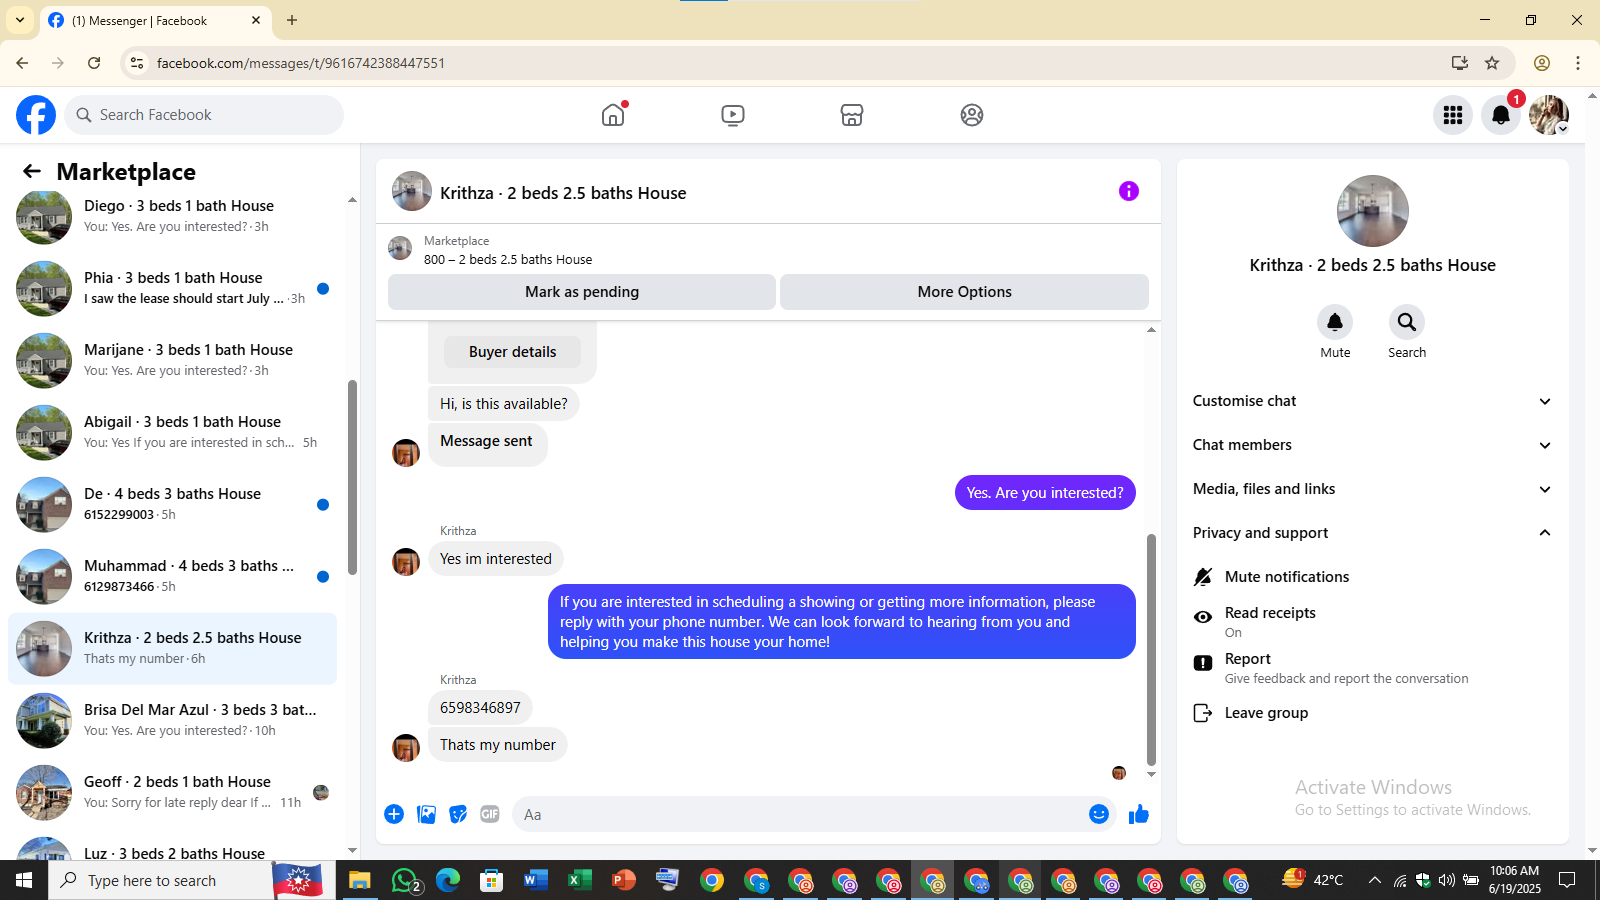Collapse the Privacy and support section

point(1372,533)
